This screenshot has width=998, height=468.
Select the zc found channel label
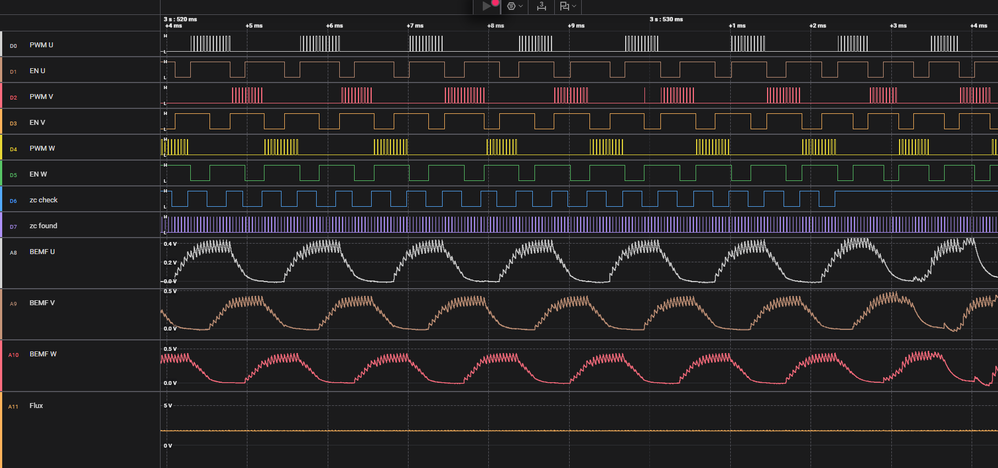pos(43,225)
